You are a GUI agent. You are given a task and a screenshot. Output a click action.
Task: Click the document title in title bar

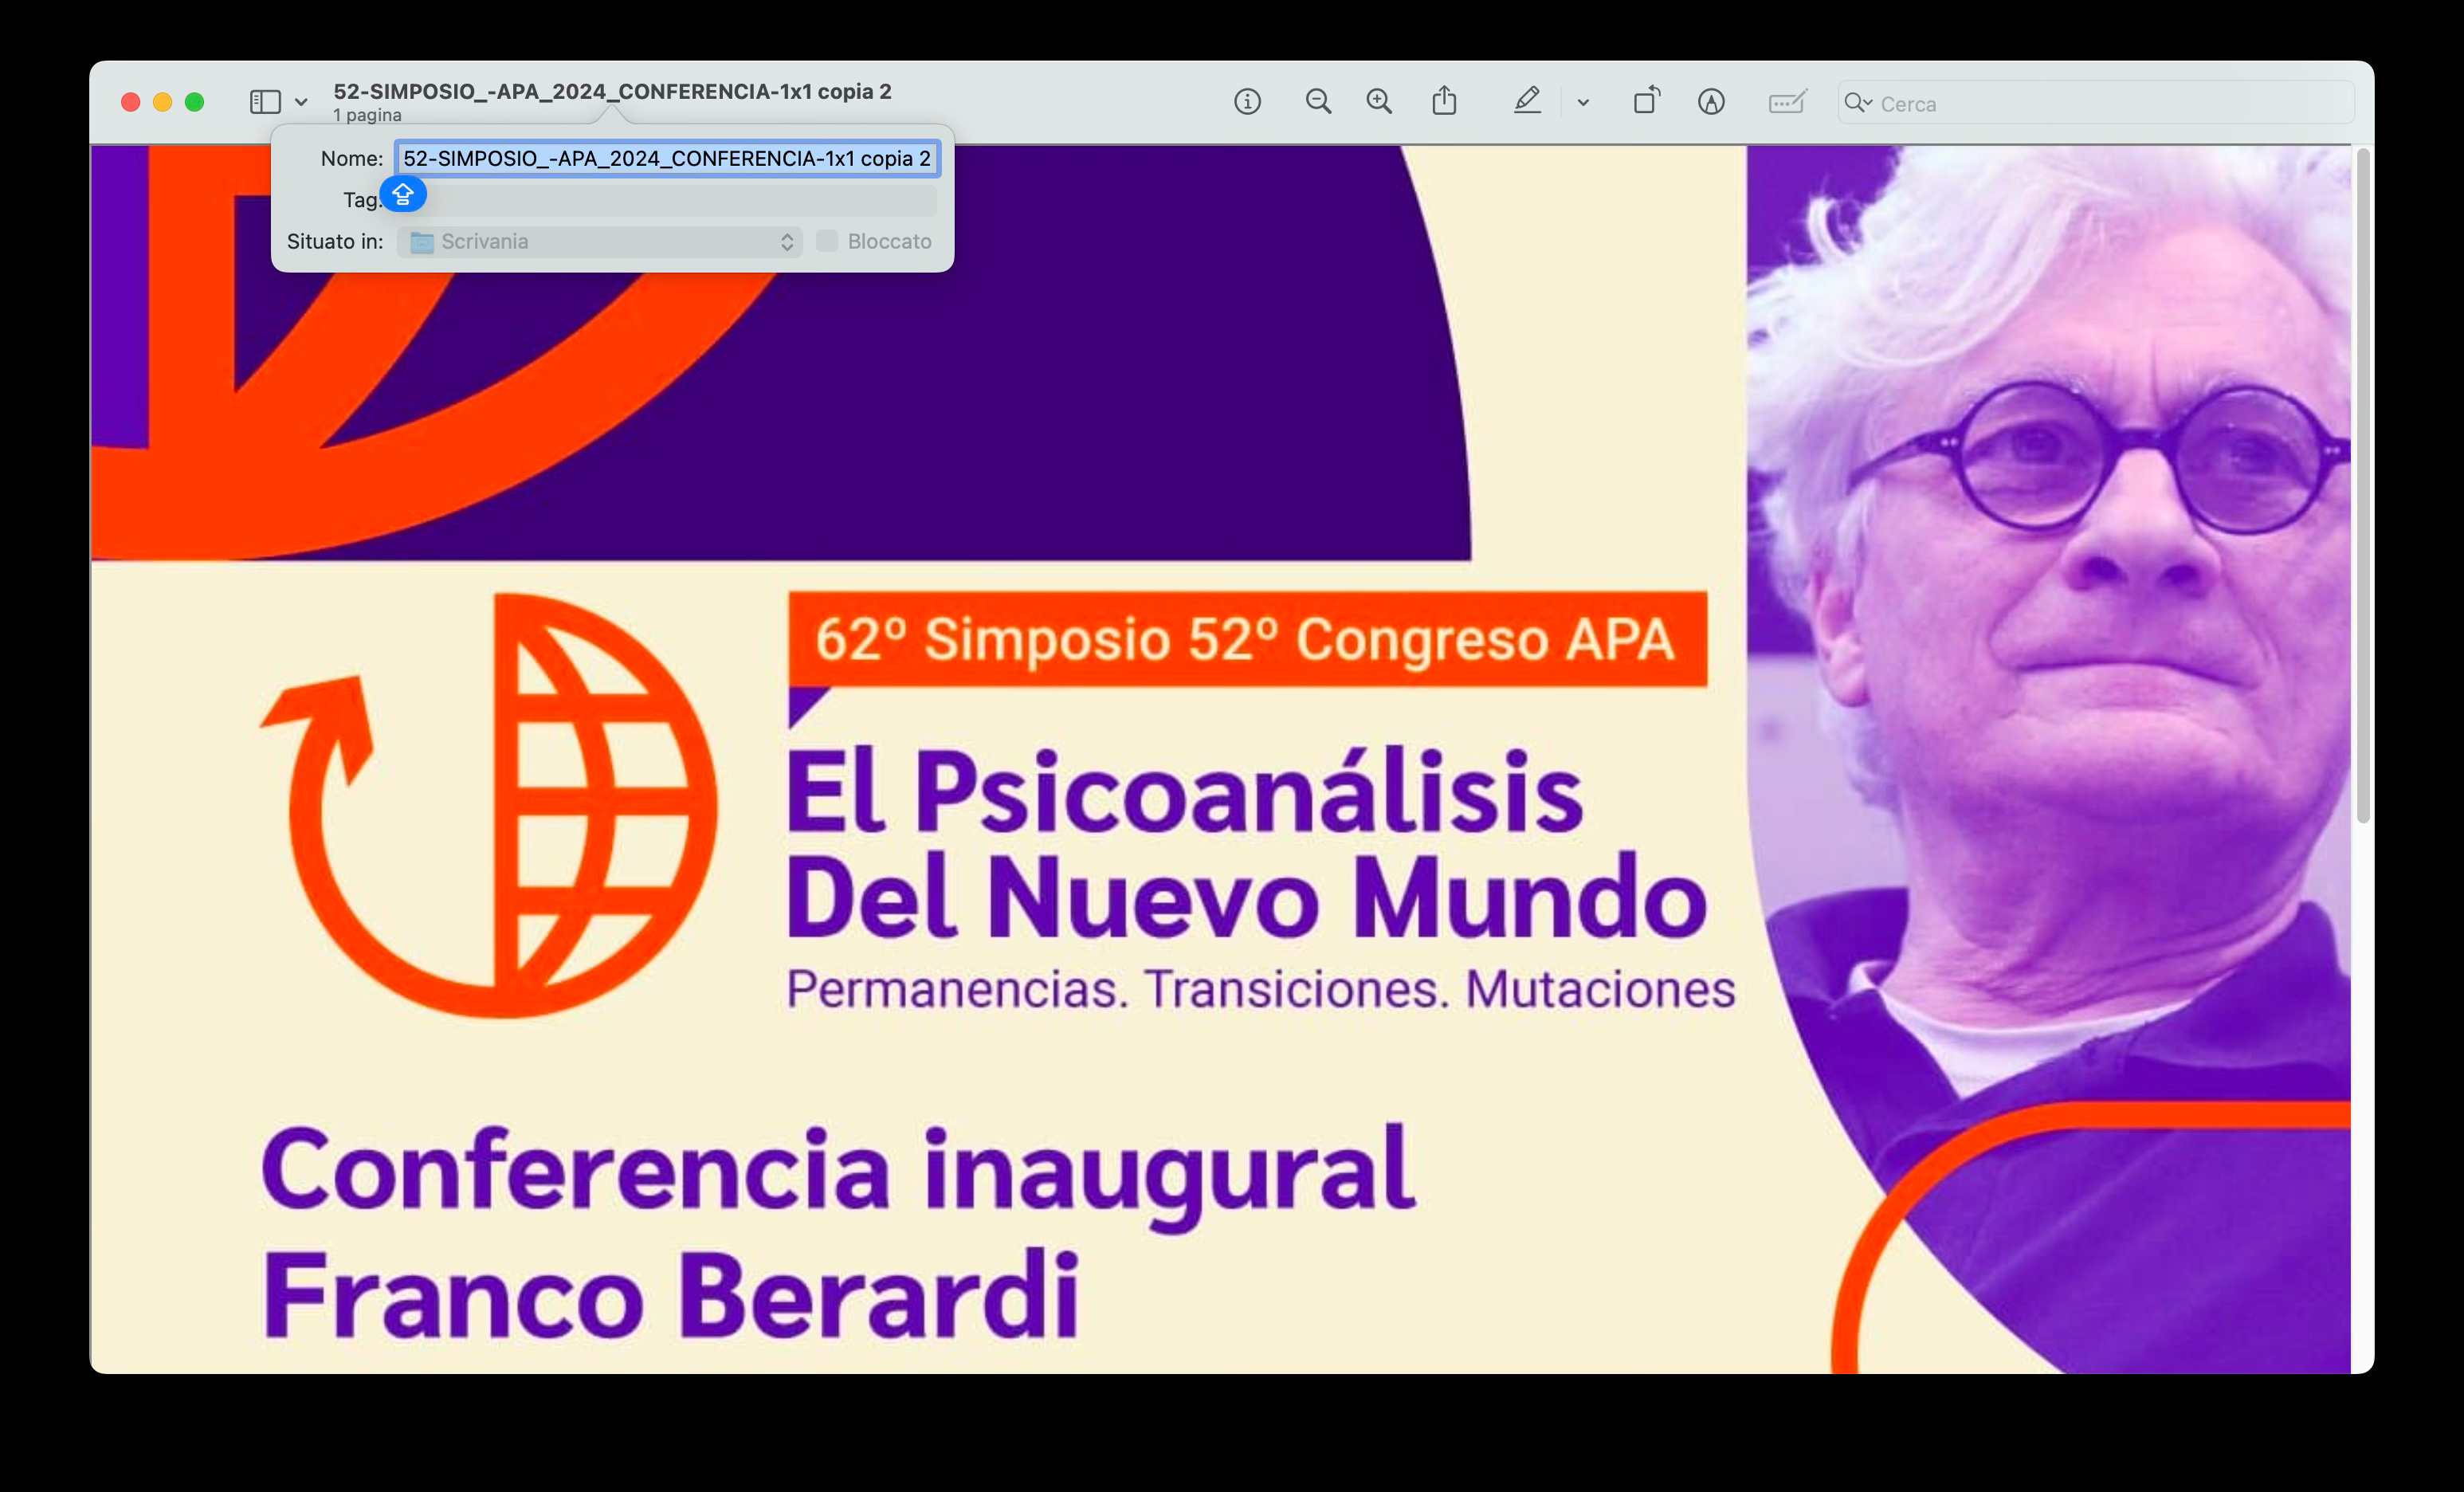pyautogui.click(x=612, y=91)
